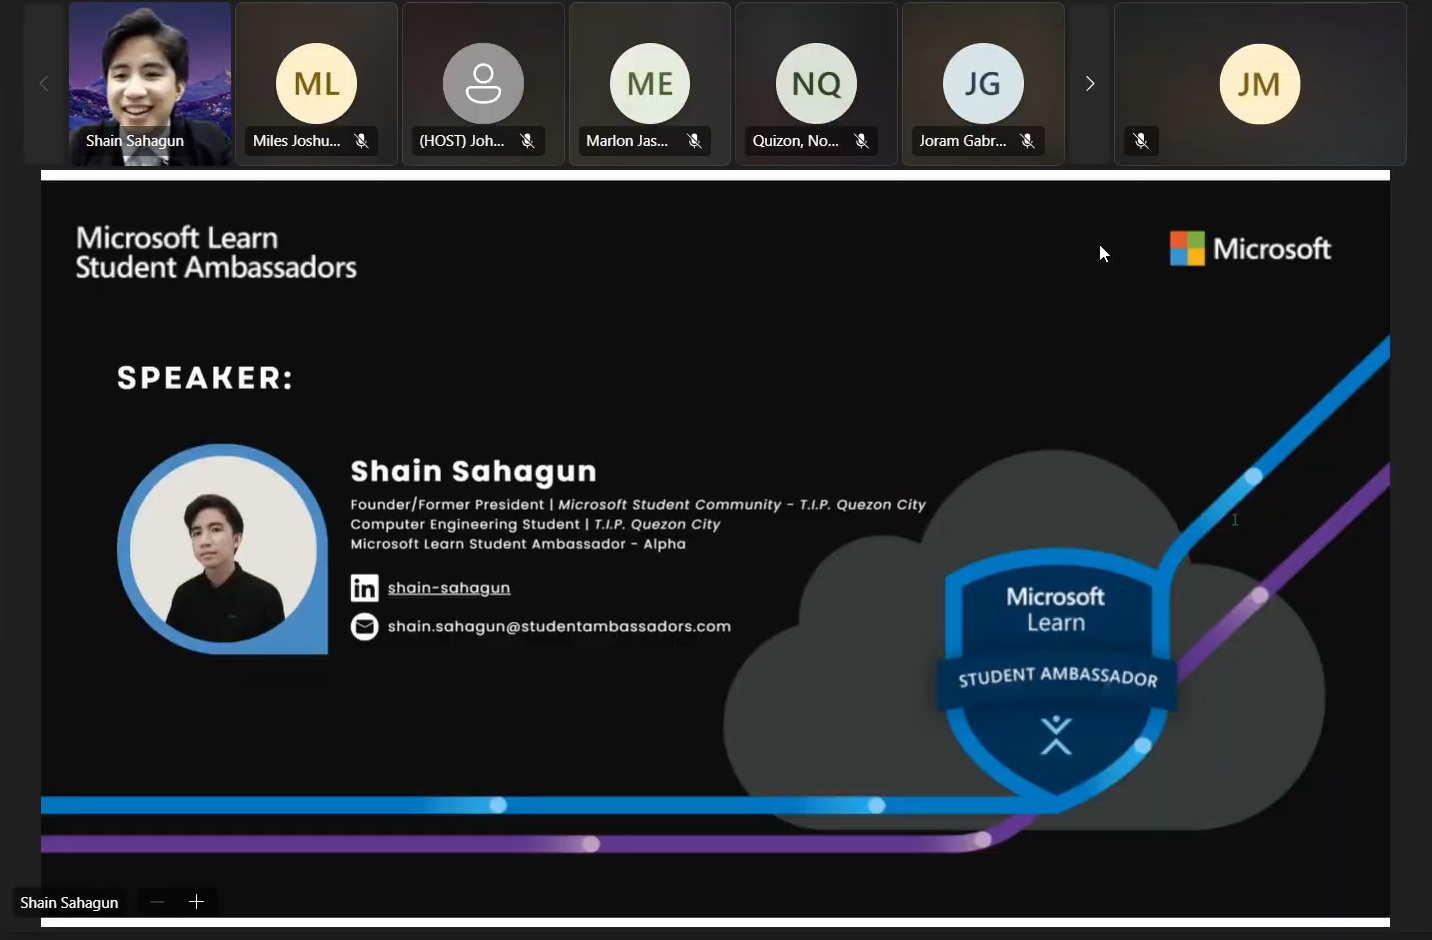Click the NQ avatar for Quizon
Viewport: 1432px width, 940px height.
point(816,83)
